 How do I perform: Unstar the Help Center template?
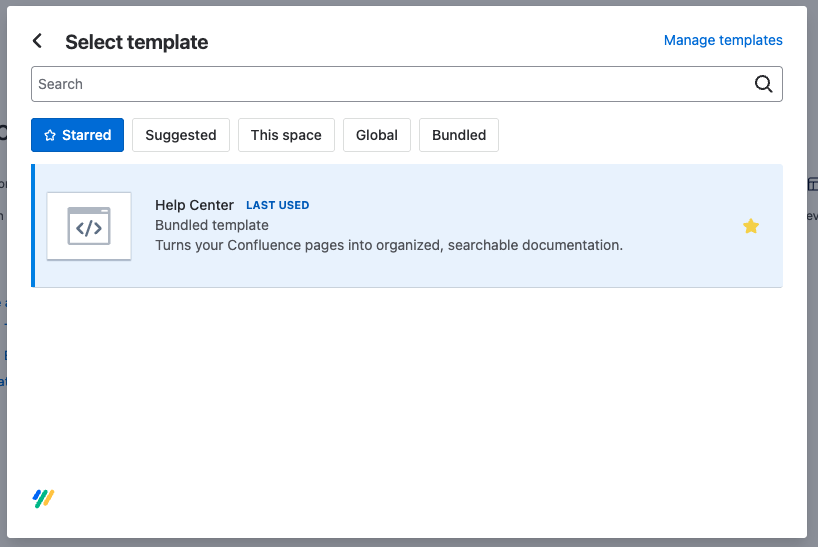tap(751, 226)
